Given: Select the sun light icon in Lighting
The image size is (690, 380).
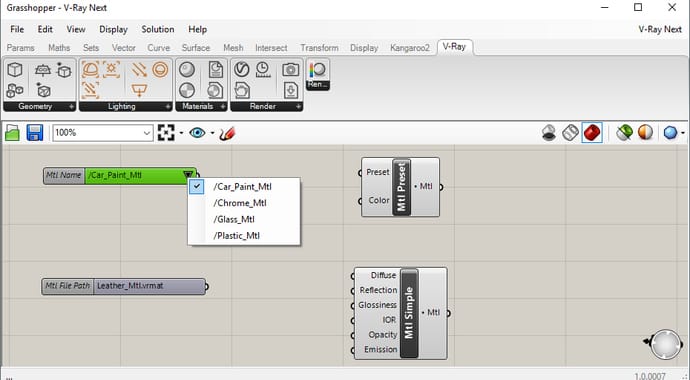Looking at the screenshot, I should click(111, 69).
